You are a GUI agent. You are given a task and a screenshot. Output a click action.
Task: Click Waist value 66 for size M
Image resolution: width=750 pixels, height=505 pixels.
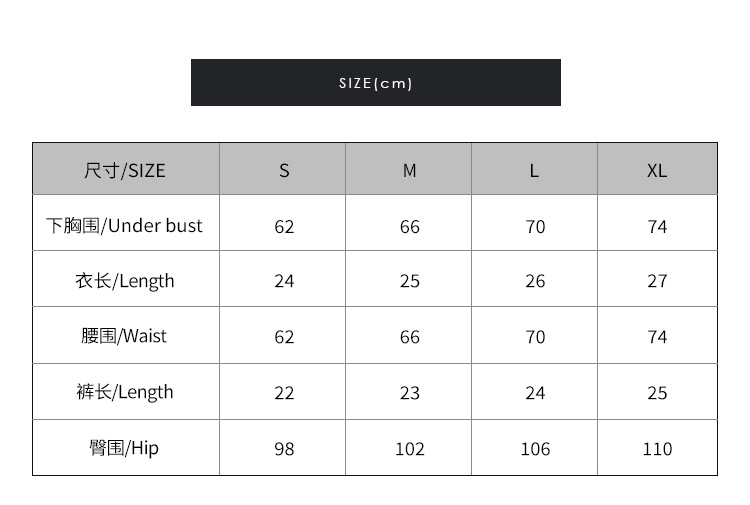tap(410, 337)
